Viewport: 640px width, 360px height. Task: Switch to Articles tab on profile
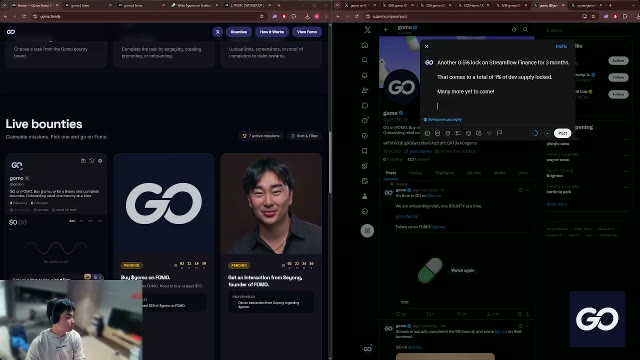474,173
